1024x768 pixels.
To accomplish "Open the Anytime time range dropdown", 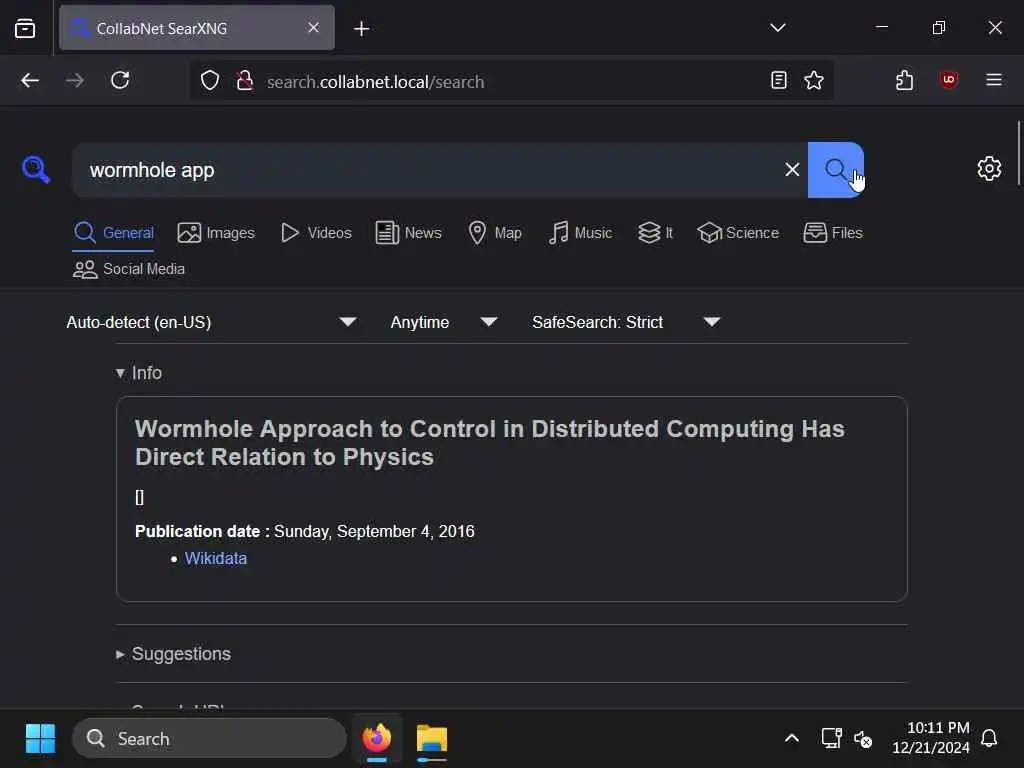I will tap(443, 322).
